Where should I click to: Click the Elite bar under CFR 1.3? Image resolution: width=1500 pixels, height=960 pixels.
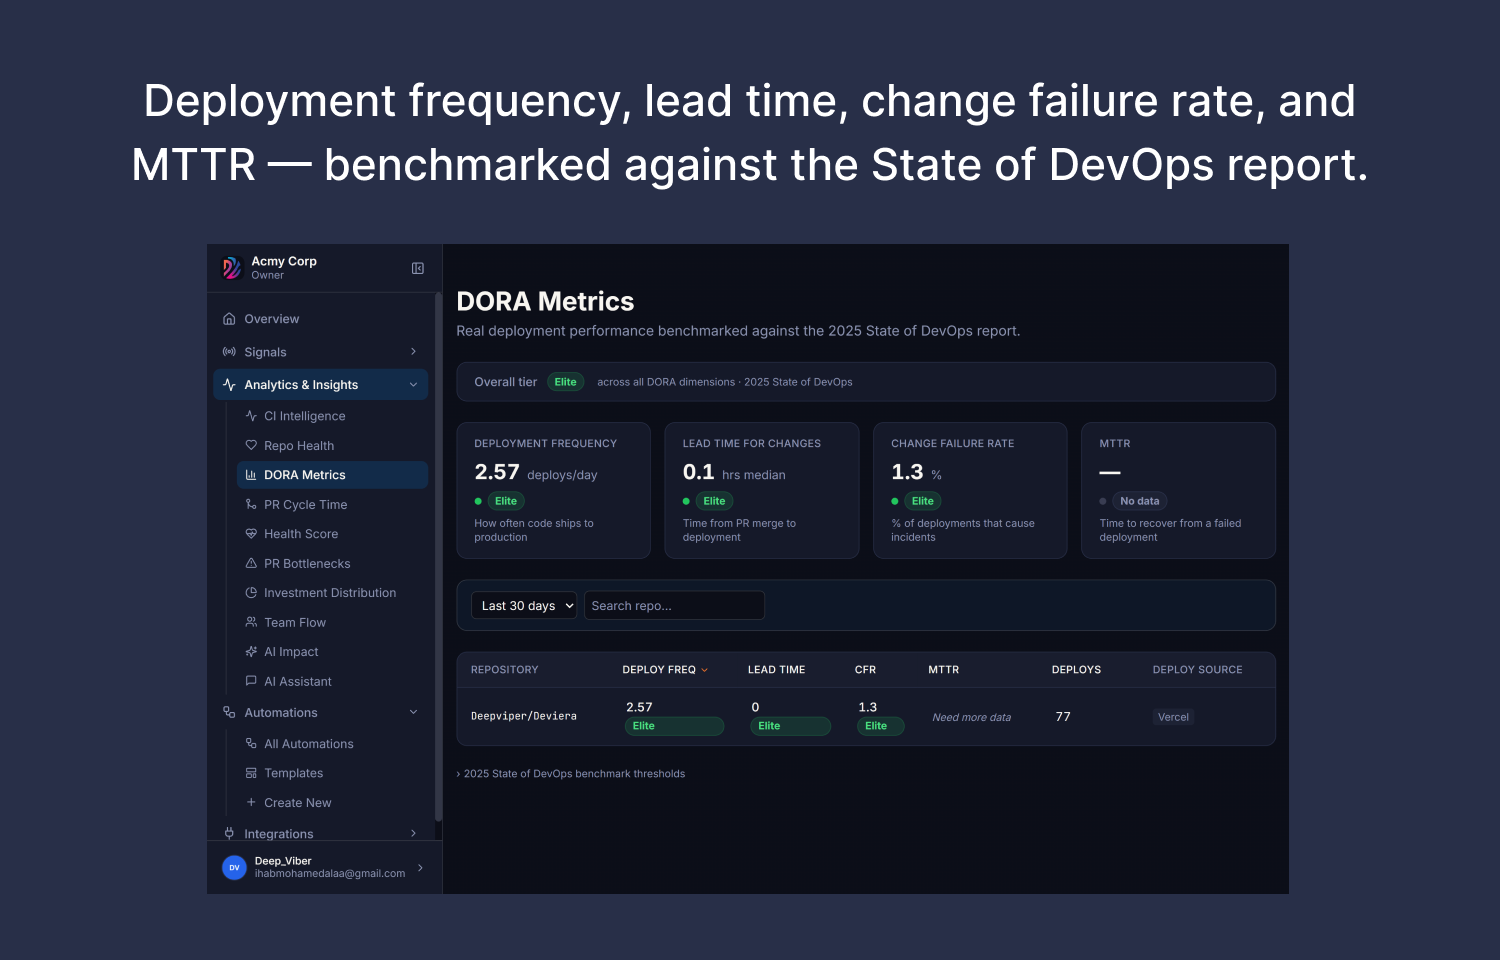click(x=880, y=726)
